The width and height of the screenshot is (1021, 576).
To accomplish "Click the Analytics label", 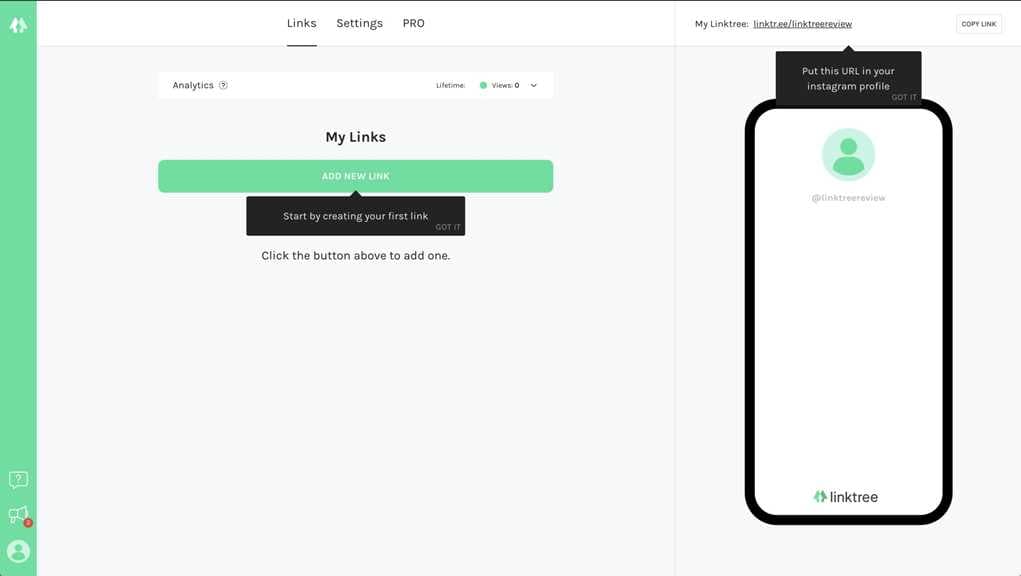I will 193,85.
